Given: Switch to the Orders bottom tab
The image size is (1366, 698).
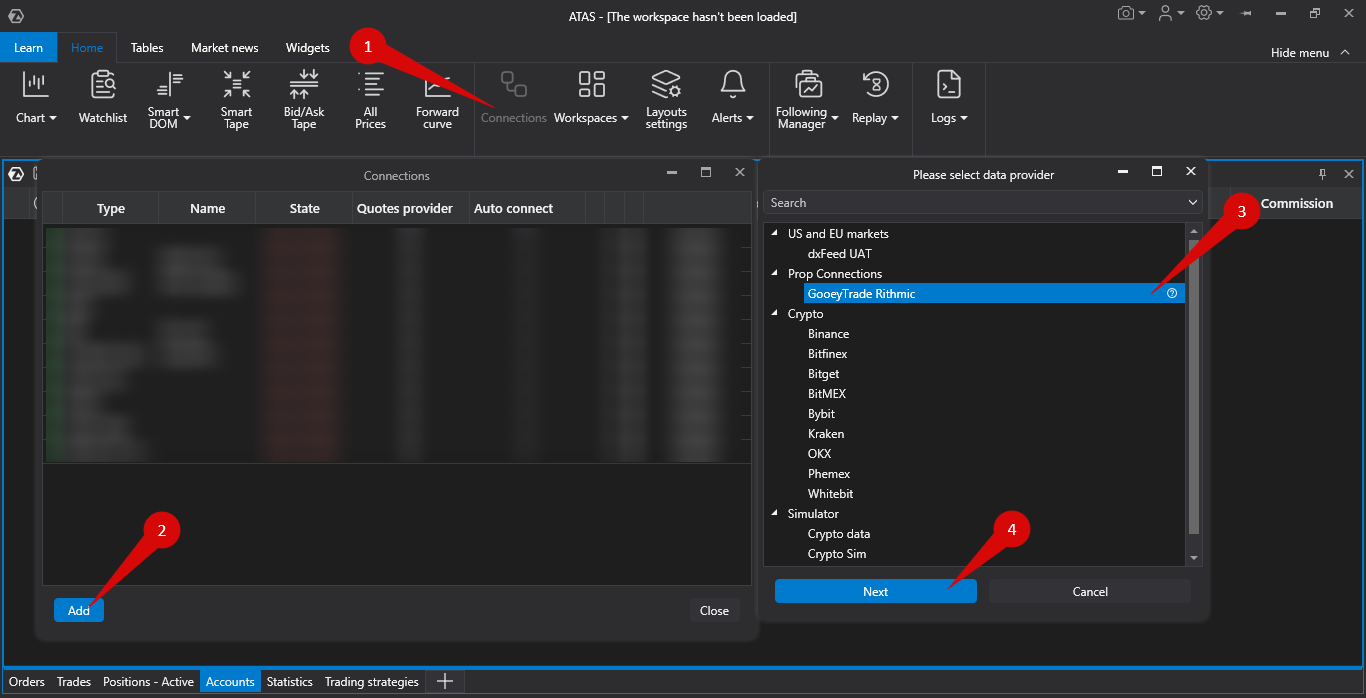Looking at the screenshot, I should 27,682.
